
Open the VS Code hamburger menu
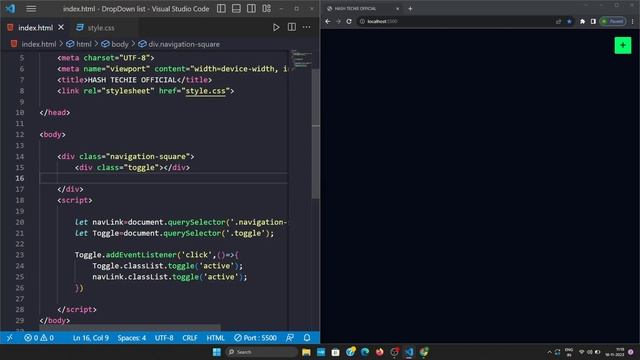pos(31,9)
